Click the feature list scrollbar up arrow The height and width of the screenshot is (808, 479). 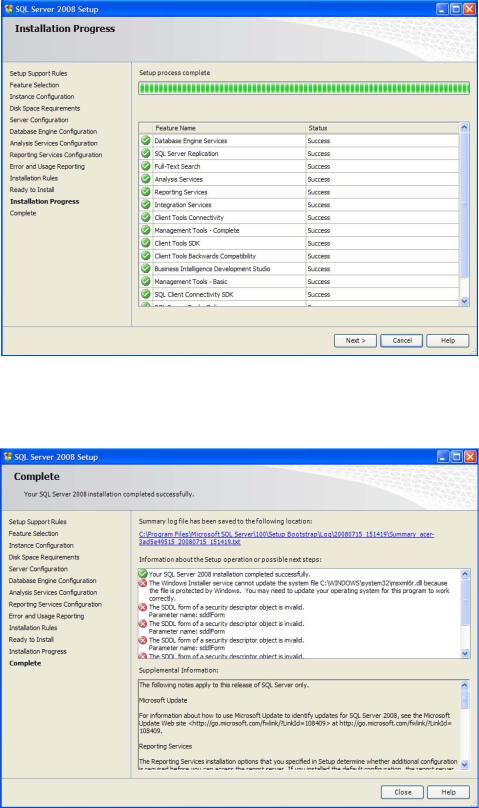(464, 127)
